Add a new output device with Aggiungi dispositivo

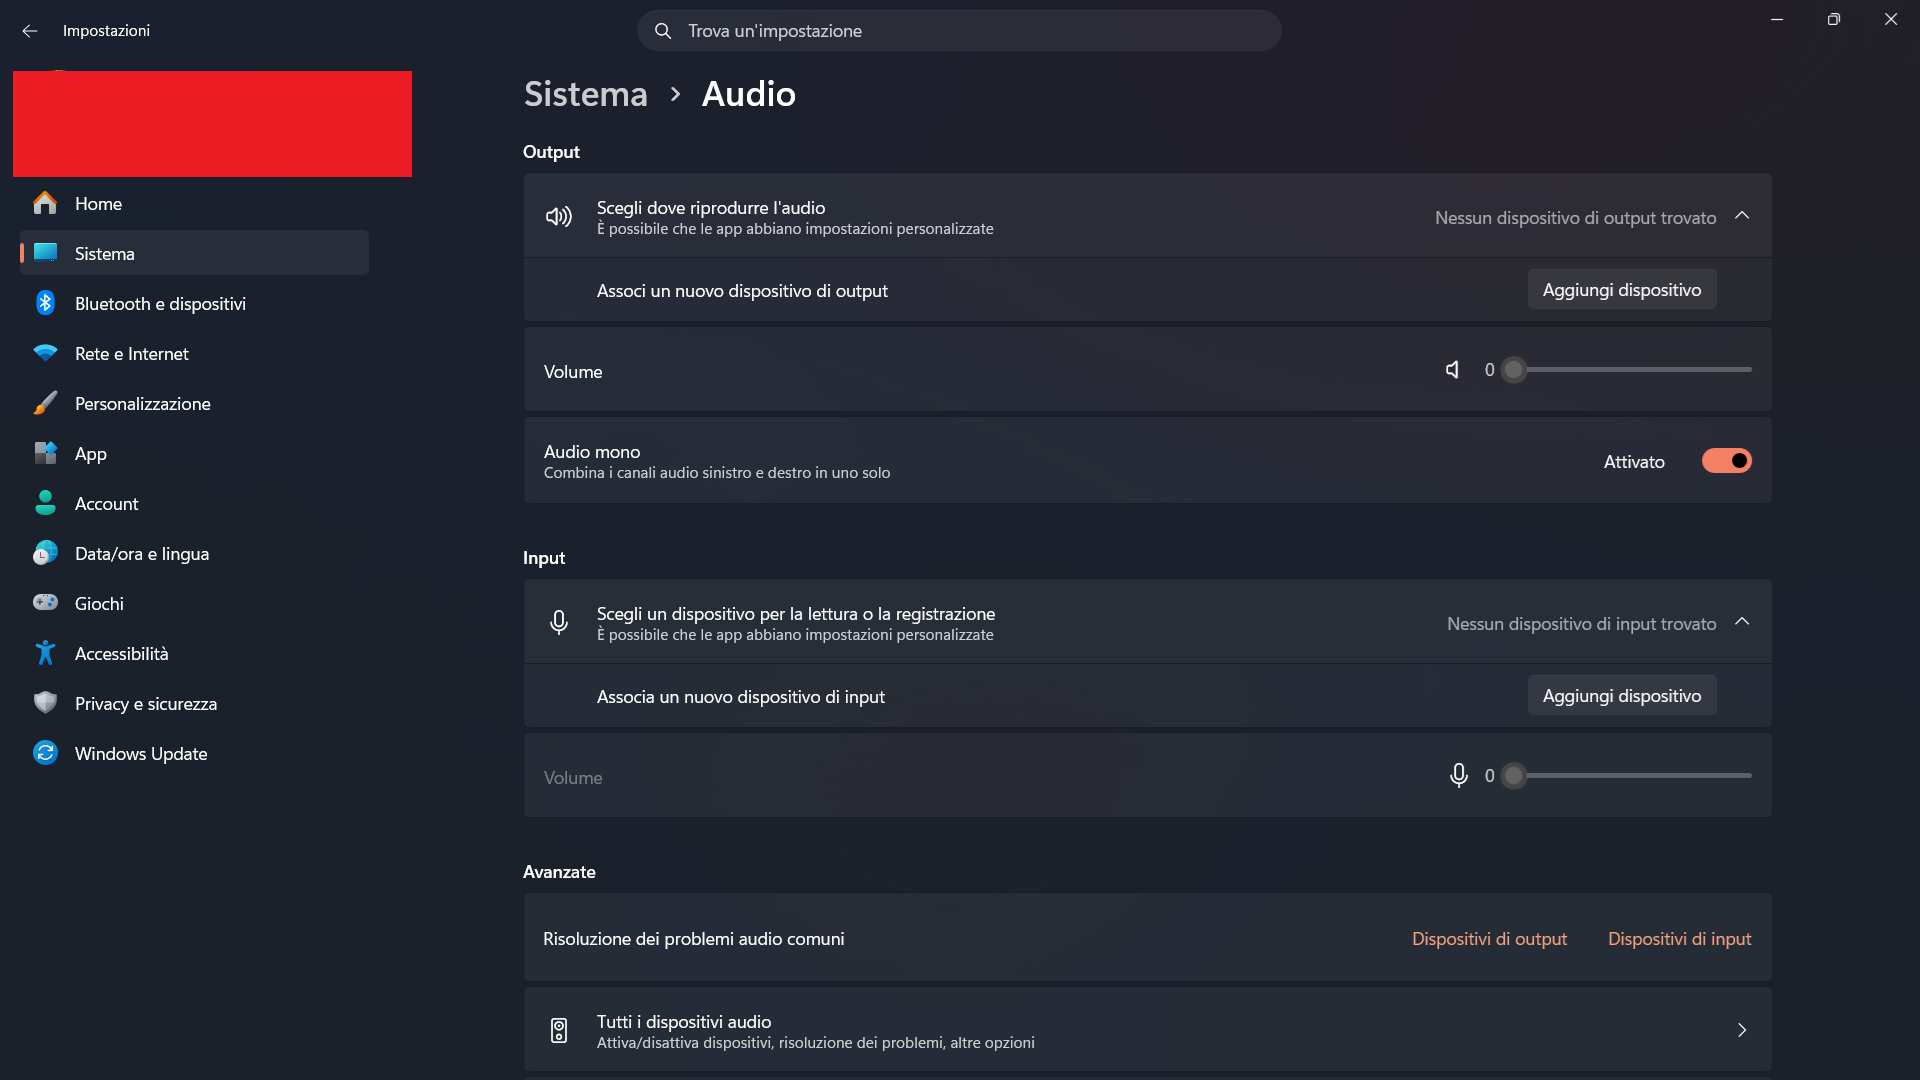click(x=1622, y=289)
